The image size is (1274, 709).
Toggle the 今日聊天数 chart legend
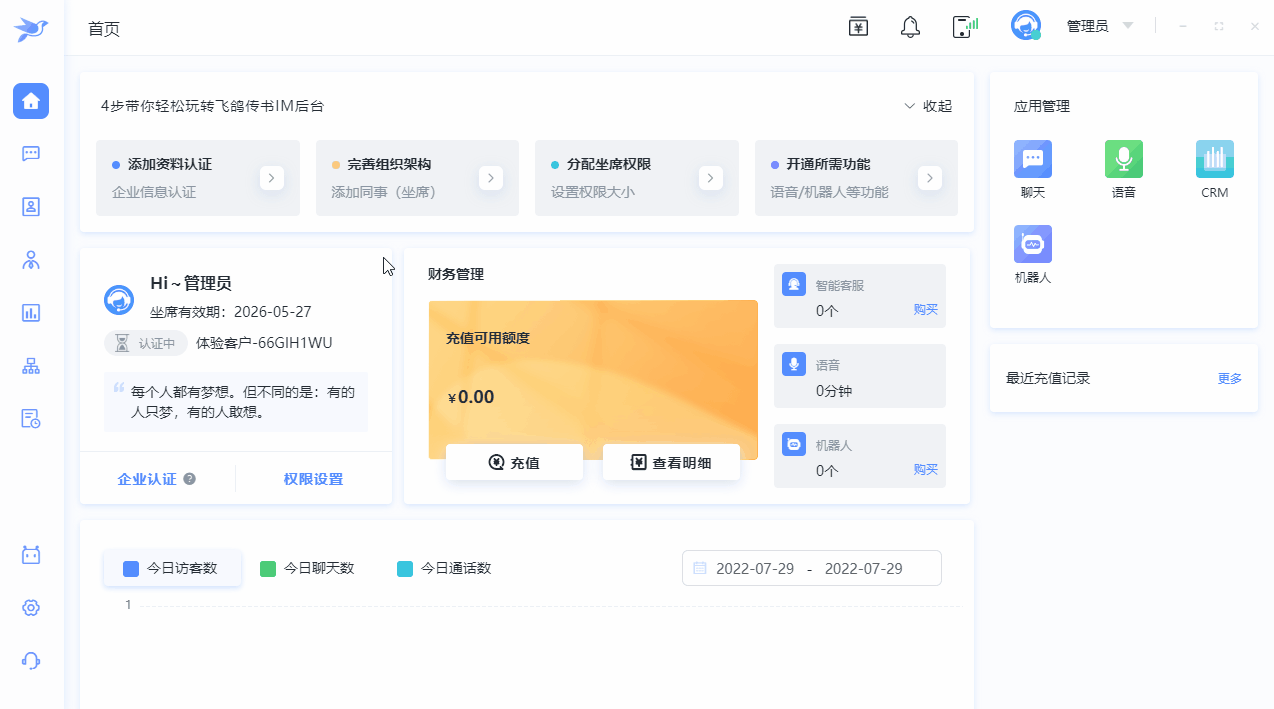pos(307,568)
